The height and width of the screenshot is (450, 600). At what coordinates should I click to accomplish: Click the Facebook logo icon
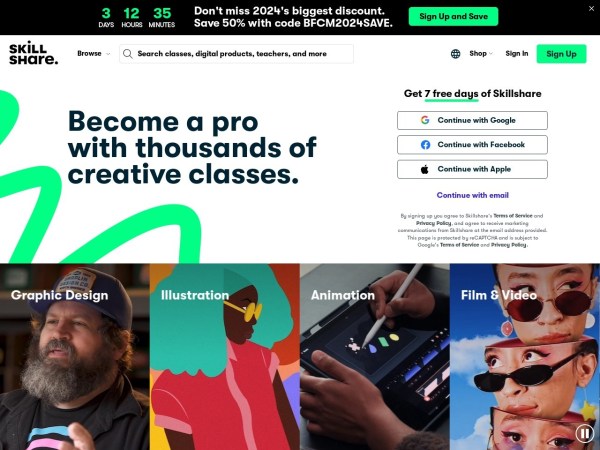pos(425,145)
